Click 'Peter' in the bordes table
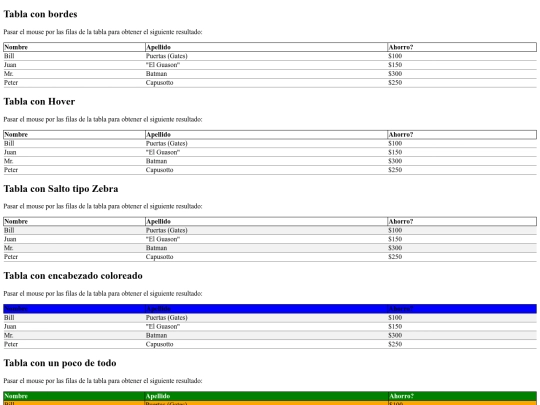 coord(11,83)
